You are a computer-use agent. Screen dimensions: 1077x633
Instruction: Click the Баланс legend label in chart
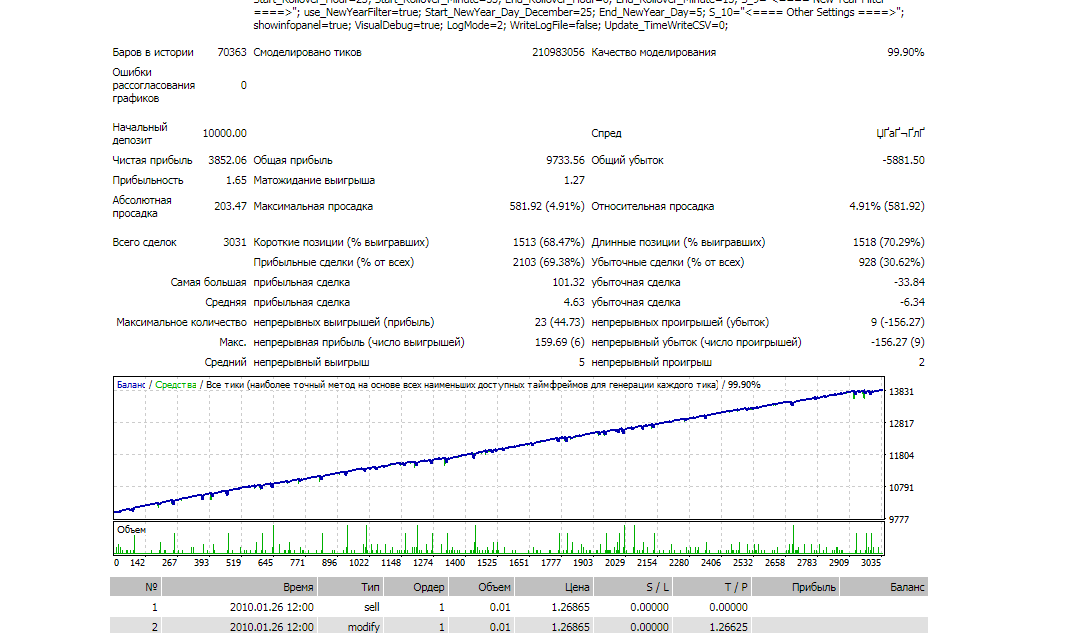tap(131, 385)
